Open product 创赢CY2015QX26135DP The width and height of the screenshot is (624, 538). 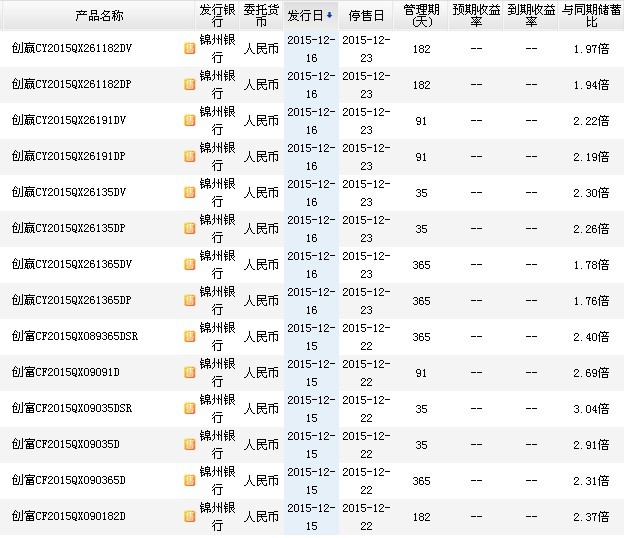tap(68, 228)
